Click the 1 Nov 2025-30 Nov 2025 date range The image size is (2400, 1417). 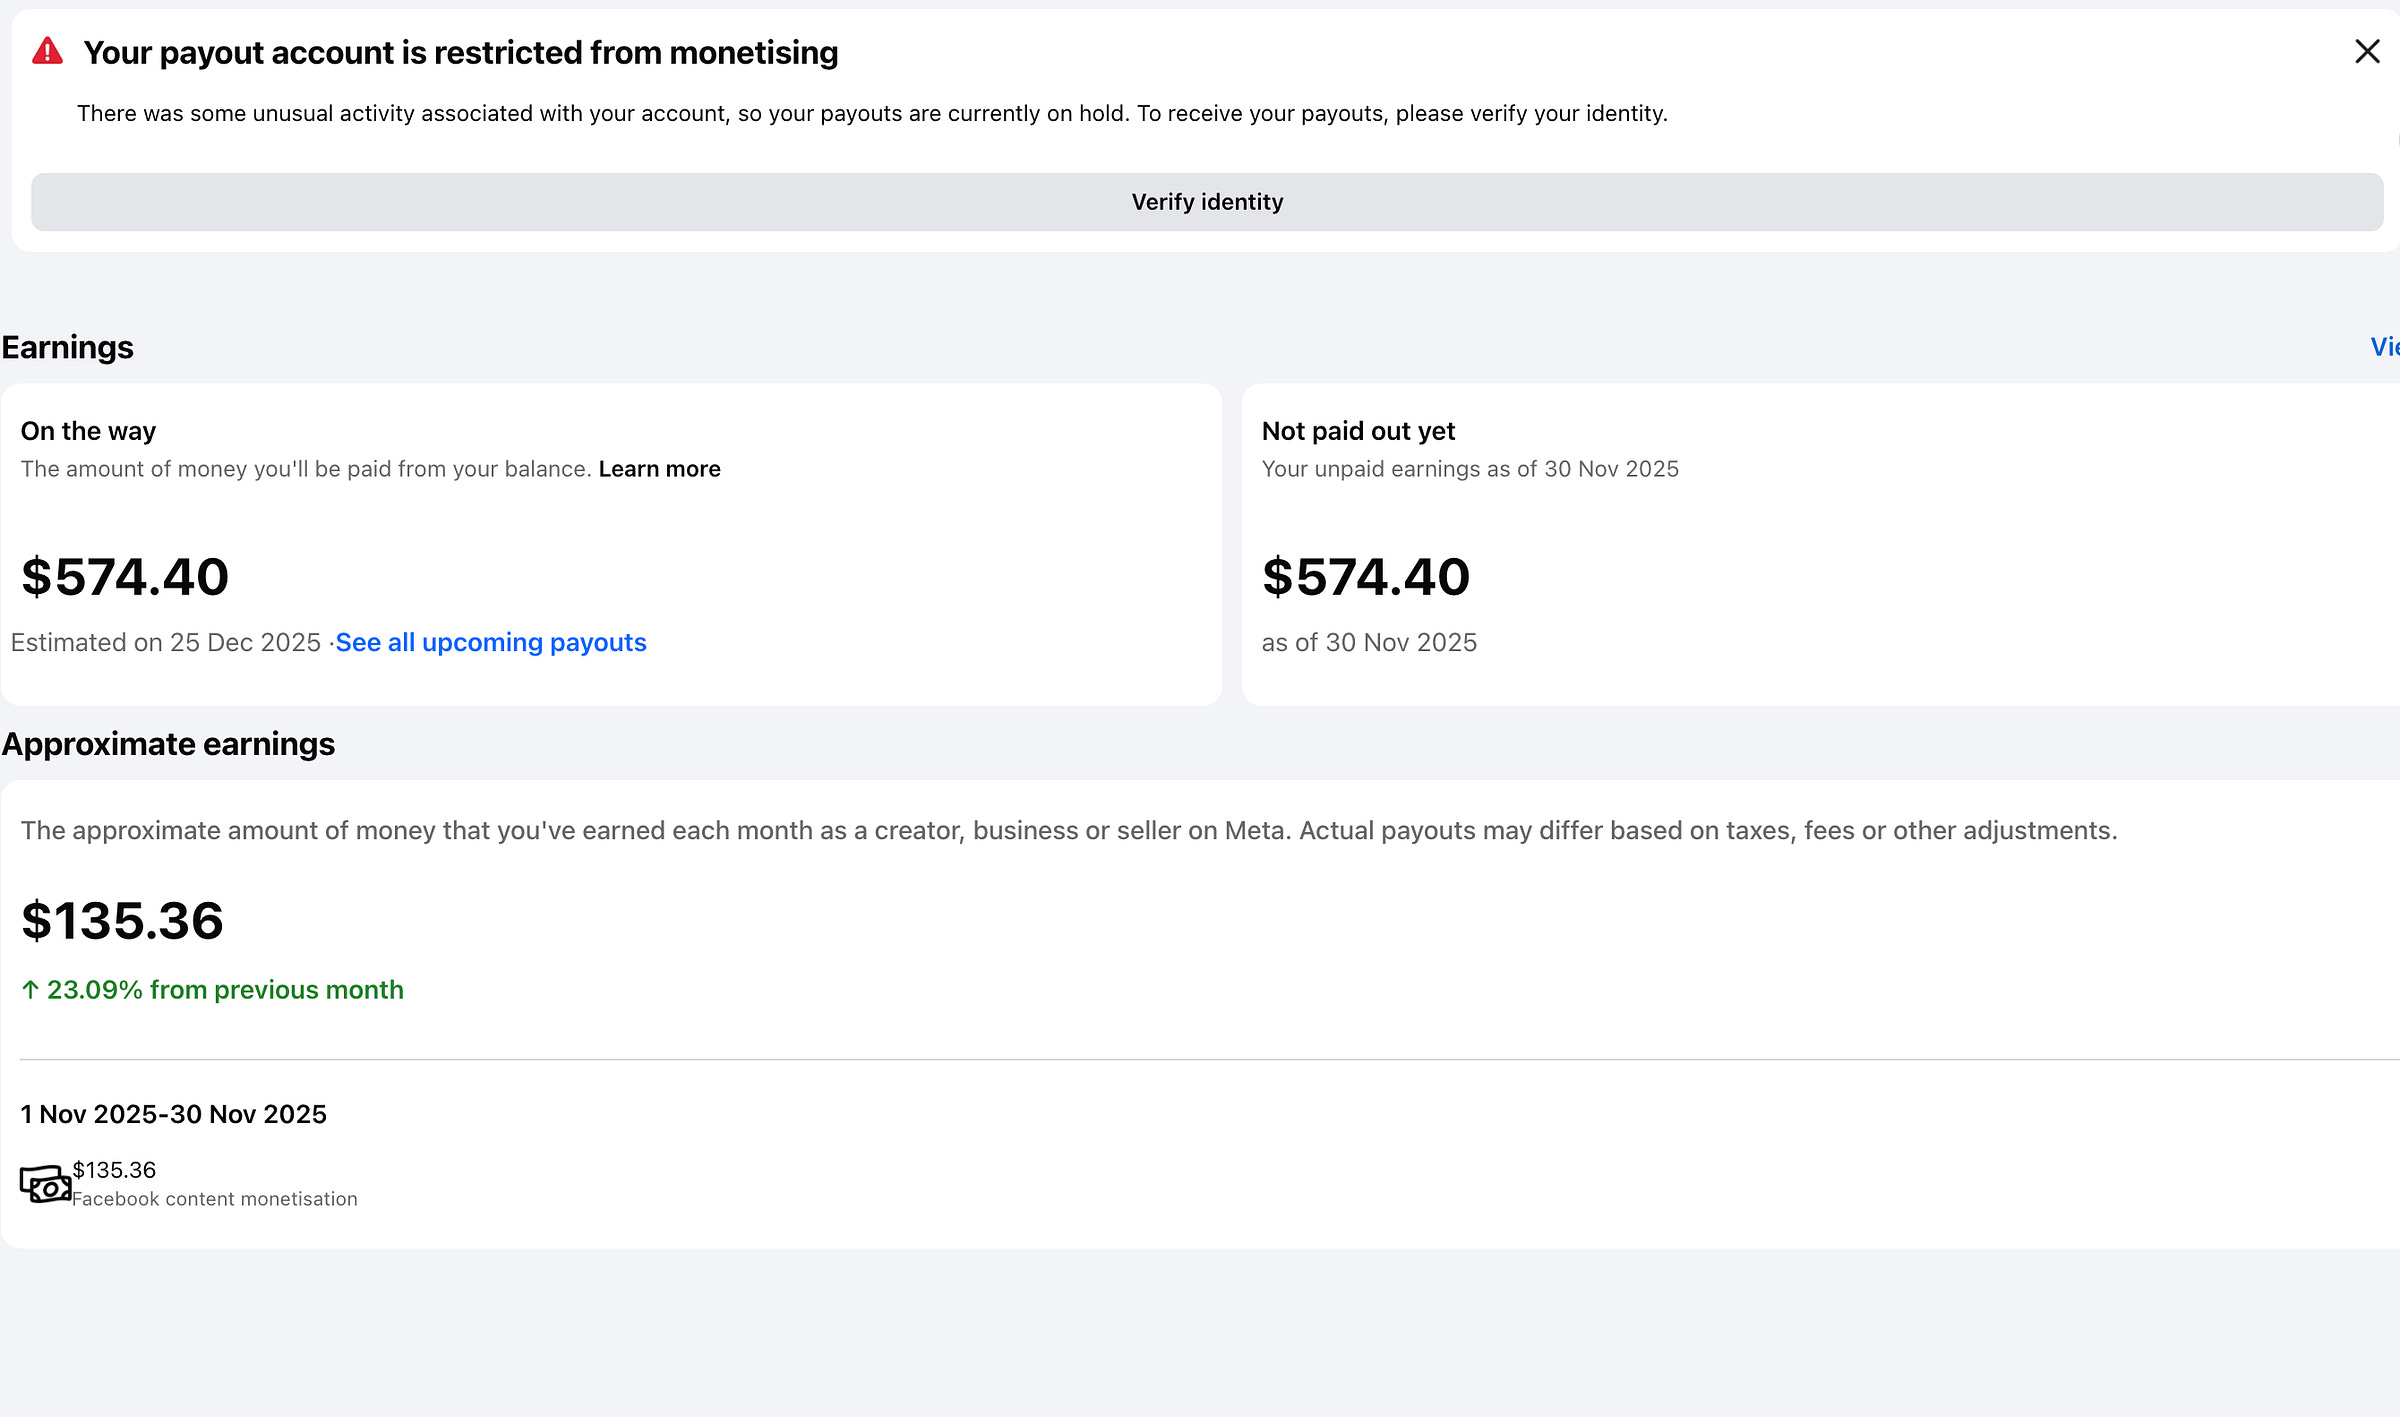173,1114
